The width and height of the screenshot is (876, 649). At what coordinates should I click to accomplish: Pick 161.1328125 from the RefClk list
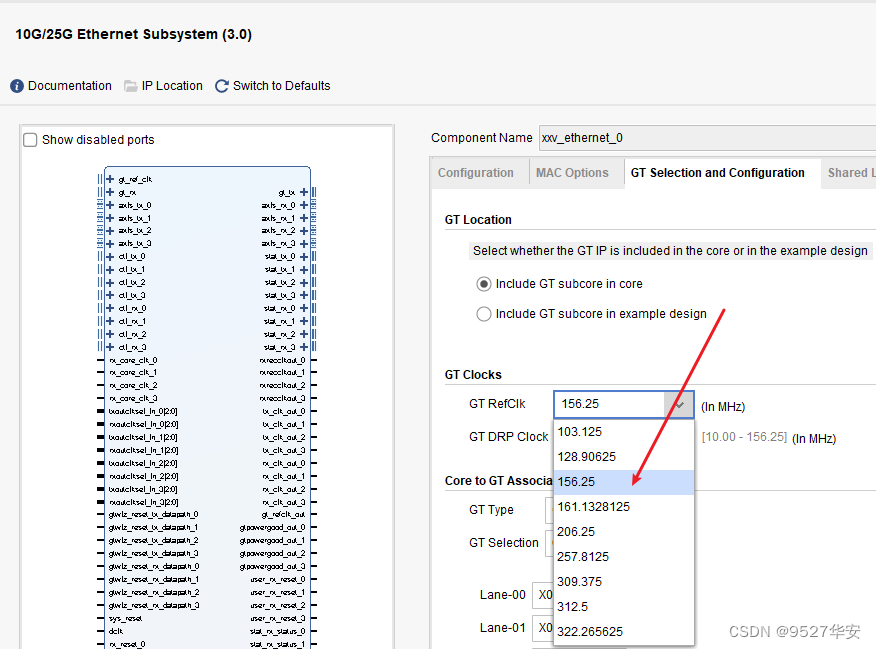coord(595,507)
